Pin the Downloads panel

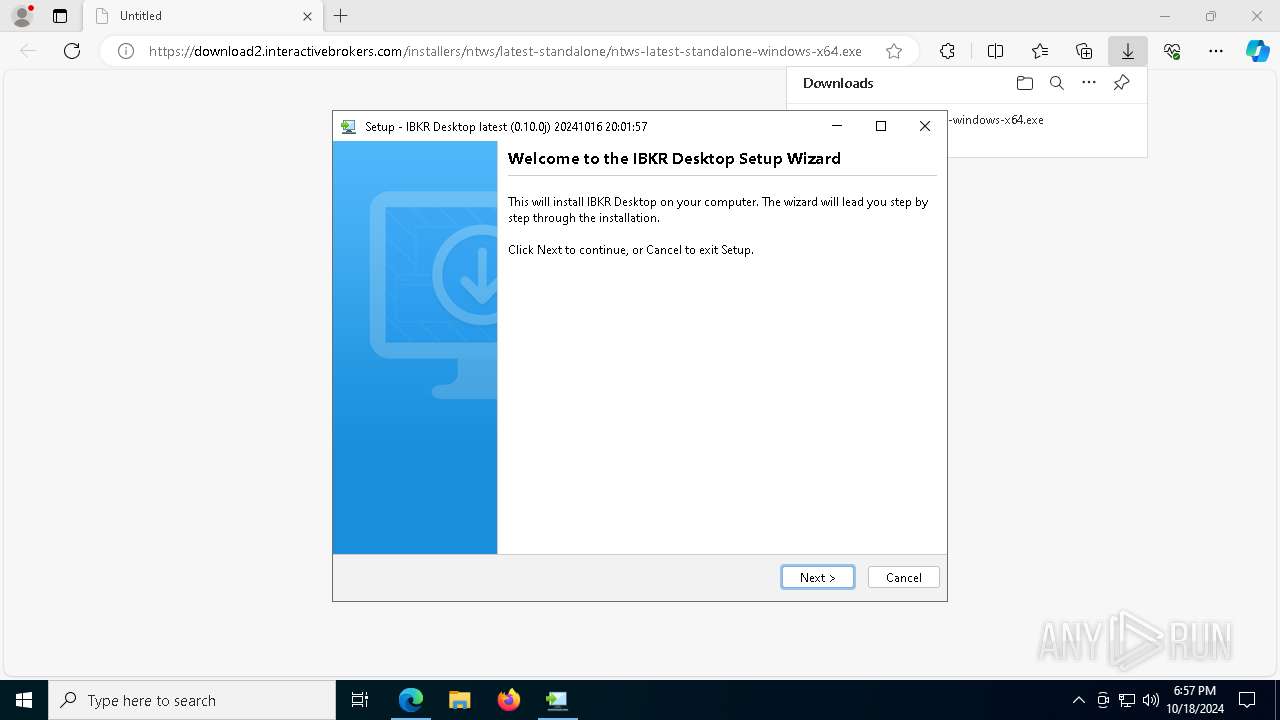[1121, 83]
